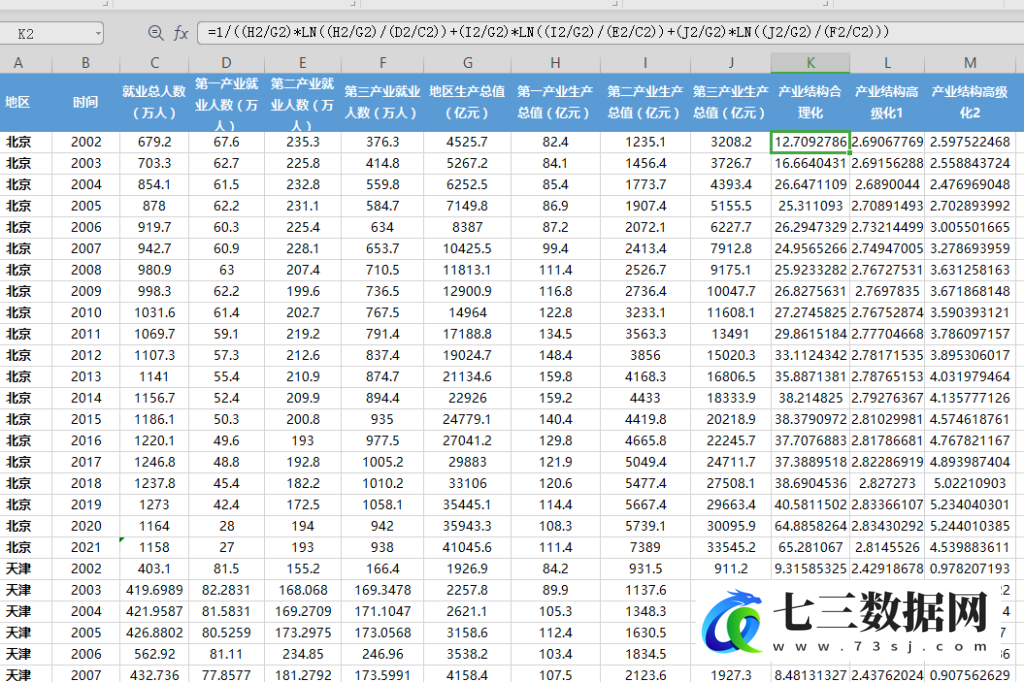The width and height of the screenshot is (1024, 682).
Task: Click cell with value 30095.9
Action: click(731, 526)
